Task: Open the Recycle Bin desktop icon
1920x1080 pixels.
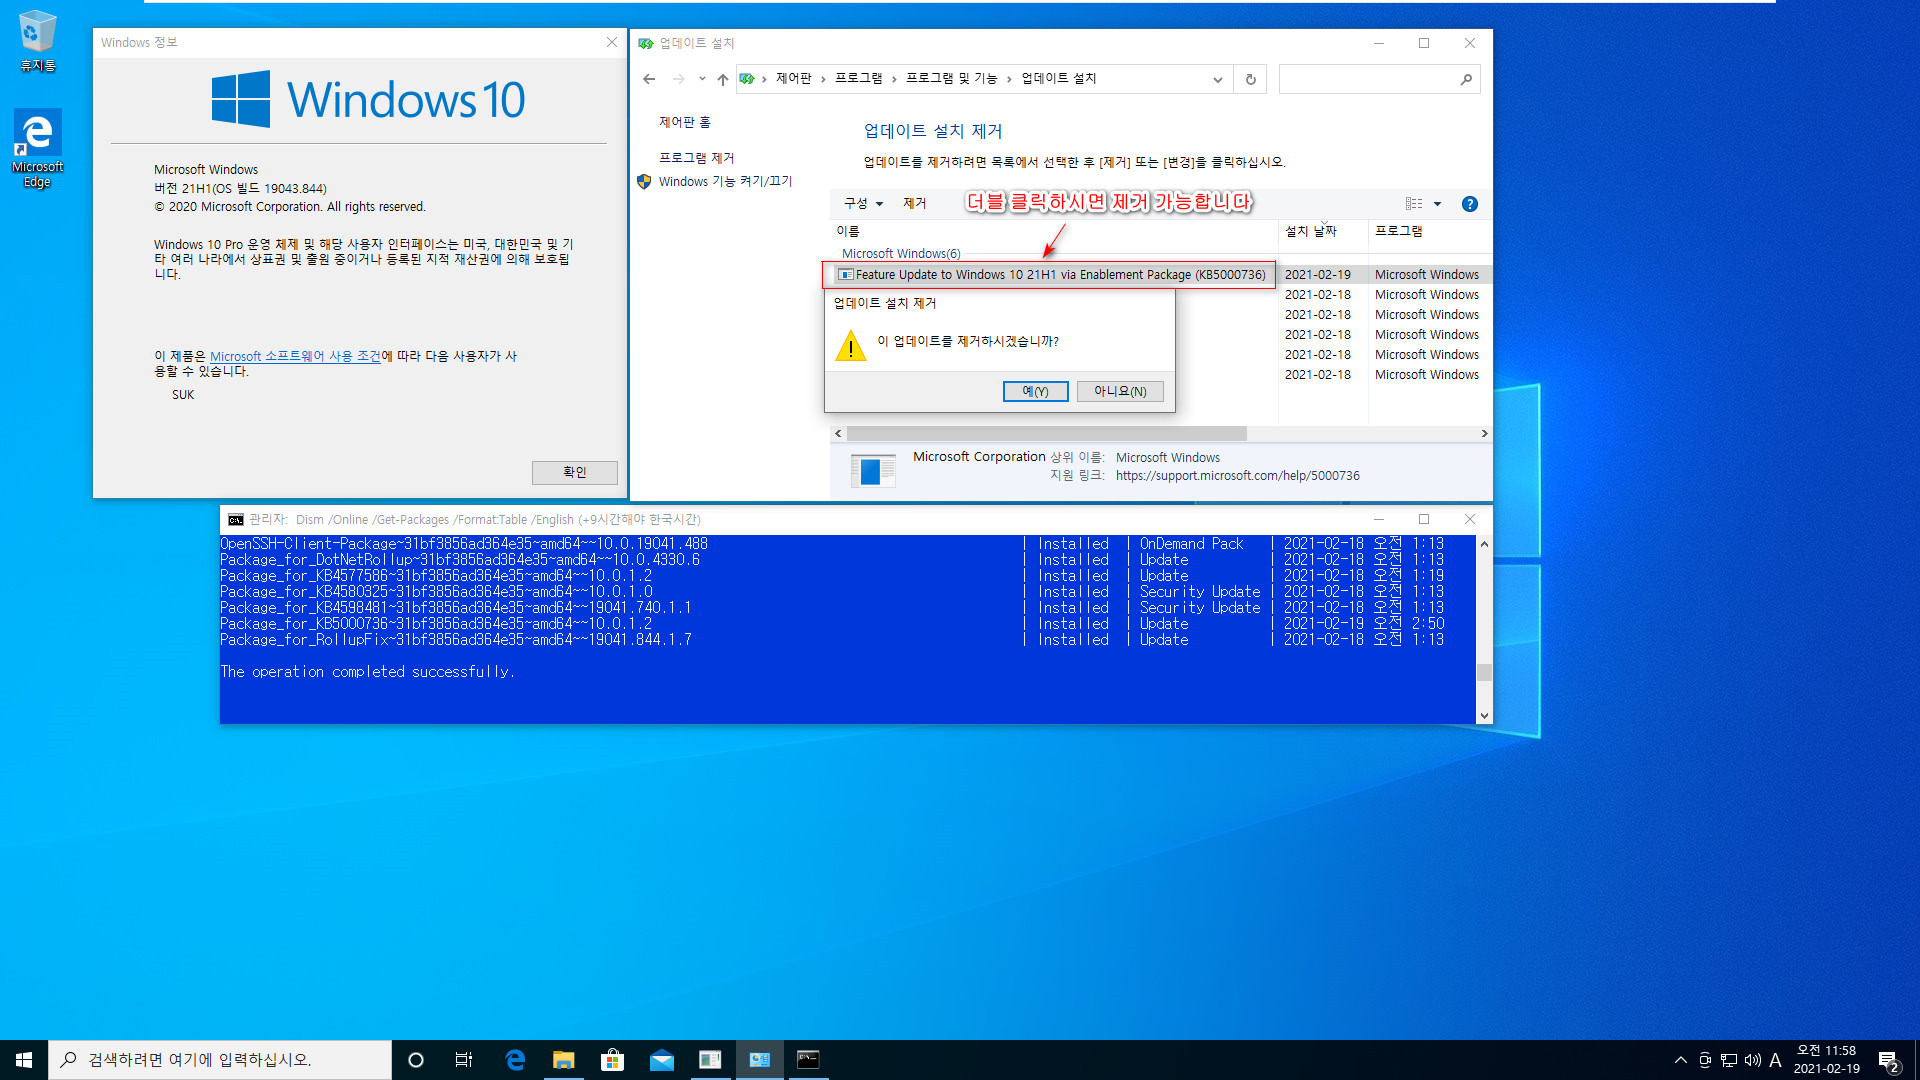Action: [x=38, y=40]
